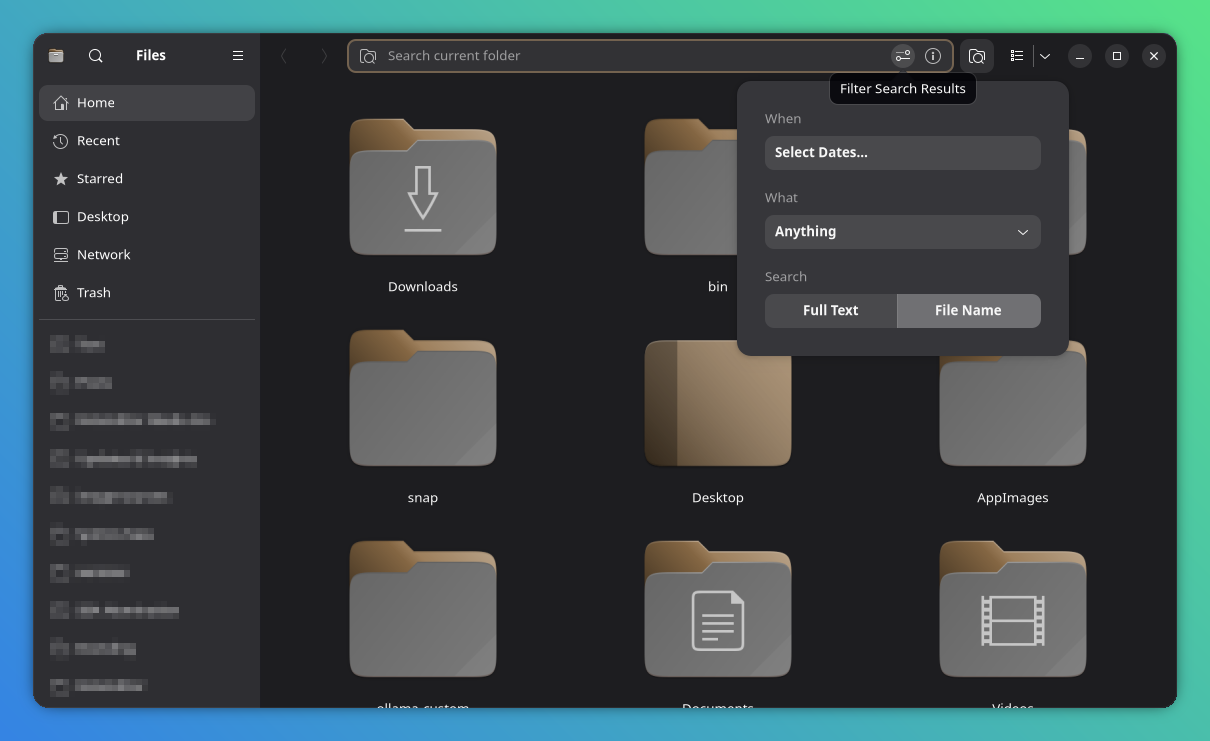
Task: Open the Documents folder
Action: click(717, 609)
